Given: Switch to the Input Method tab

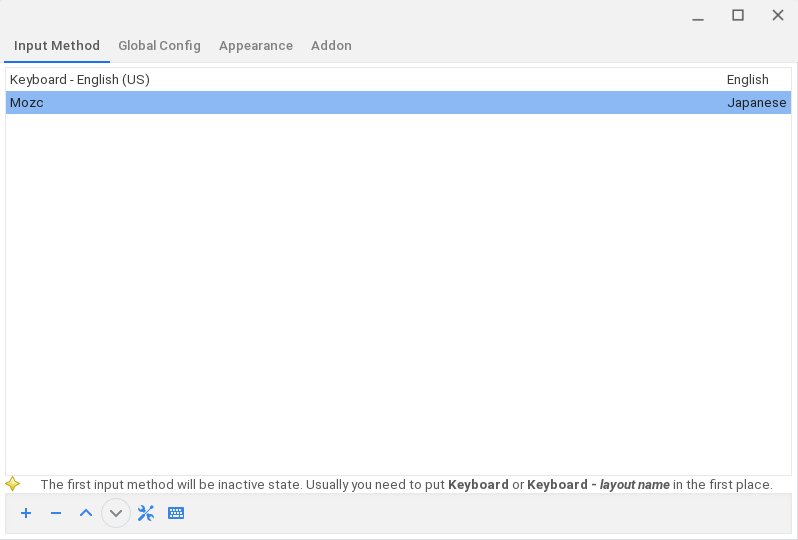Looking at the screenshot, I should pyautogui.click(x=57, y=46).
